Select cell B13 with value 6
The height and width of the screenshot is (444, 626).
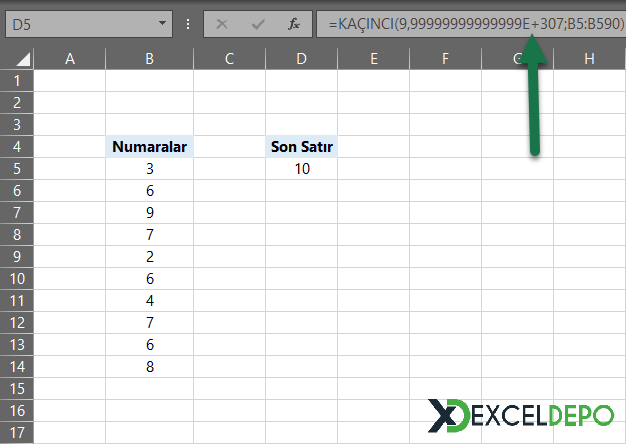click(x=150, y=345)
